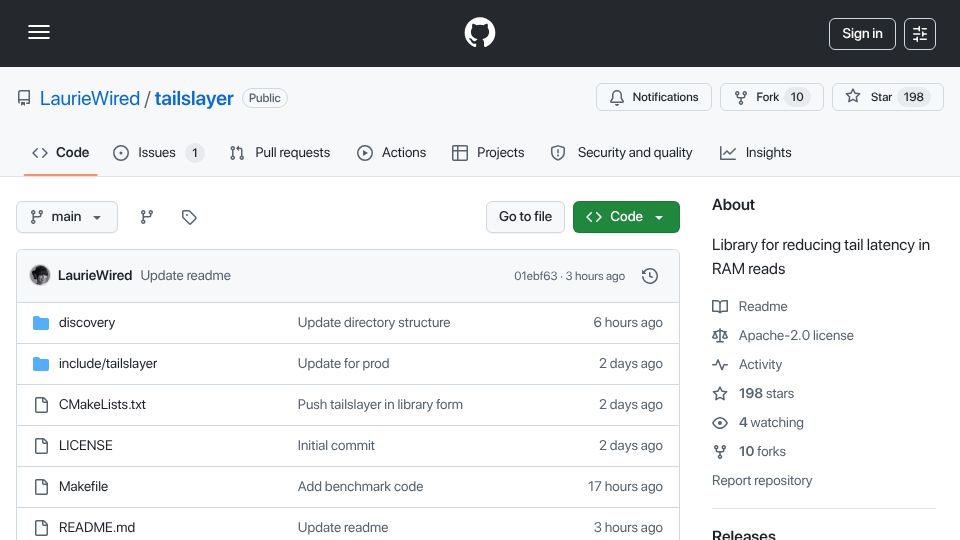Click the Go to file button
The width and height of the screenshot is (960, 540).
(x=525, y=217)
